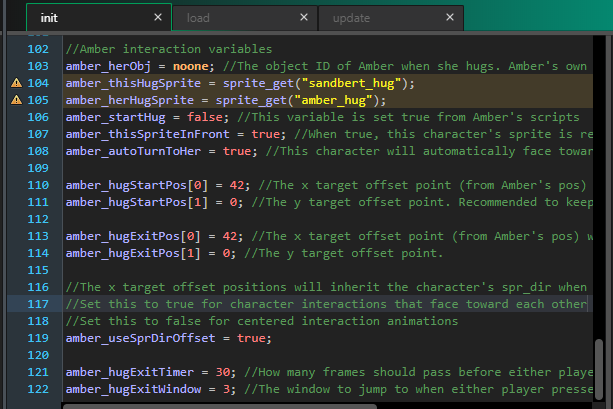Screen dimensions: 613x409
Task: Click the value 30 of amber_hugExitTimer
Action: click(x=223, y=372)
